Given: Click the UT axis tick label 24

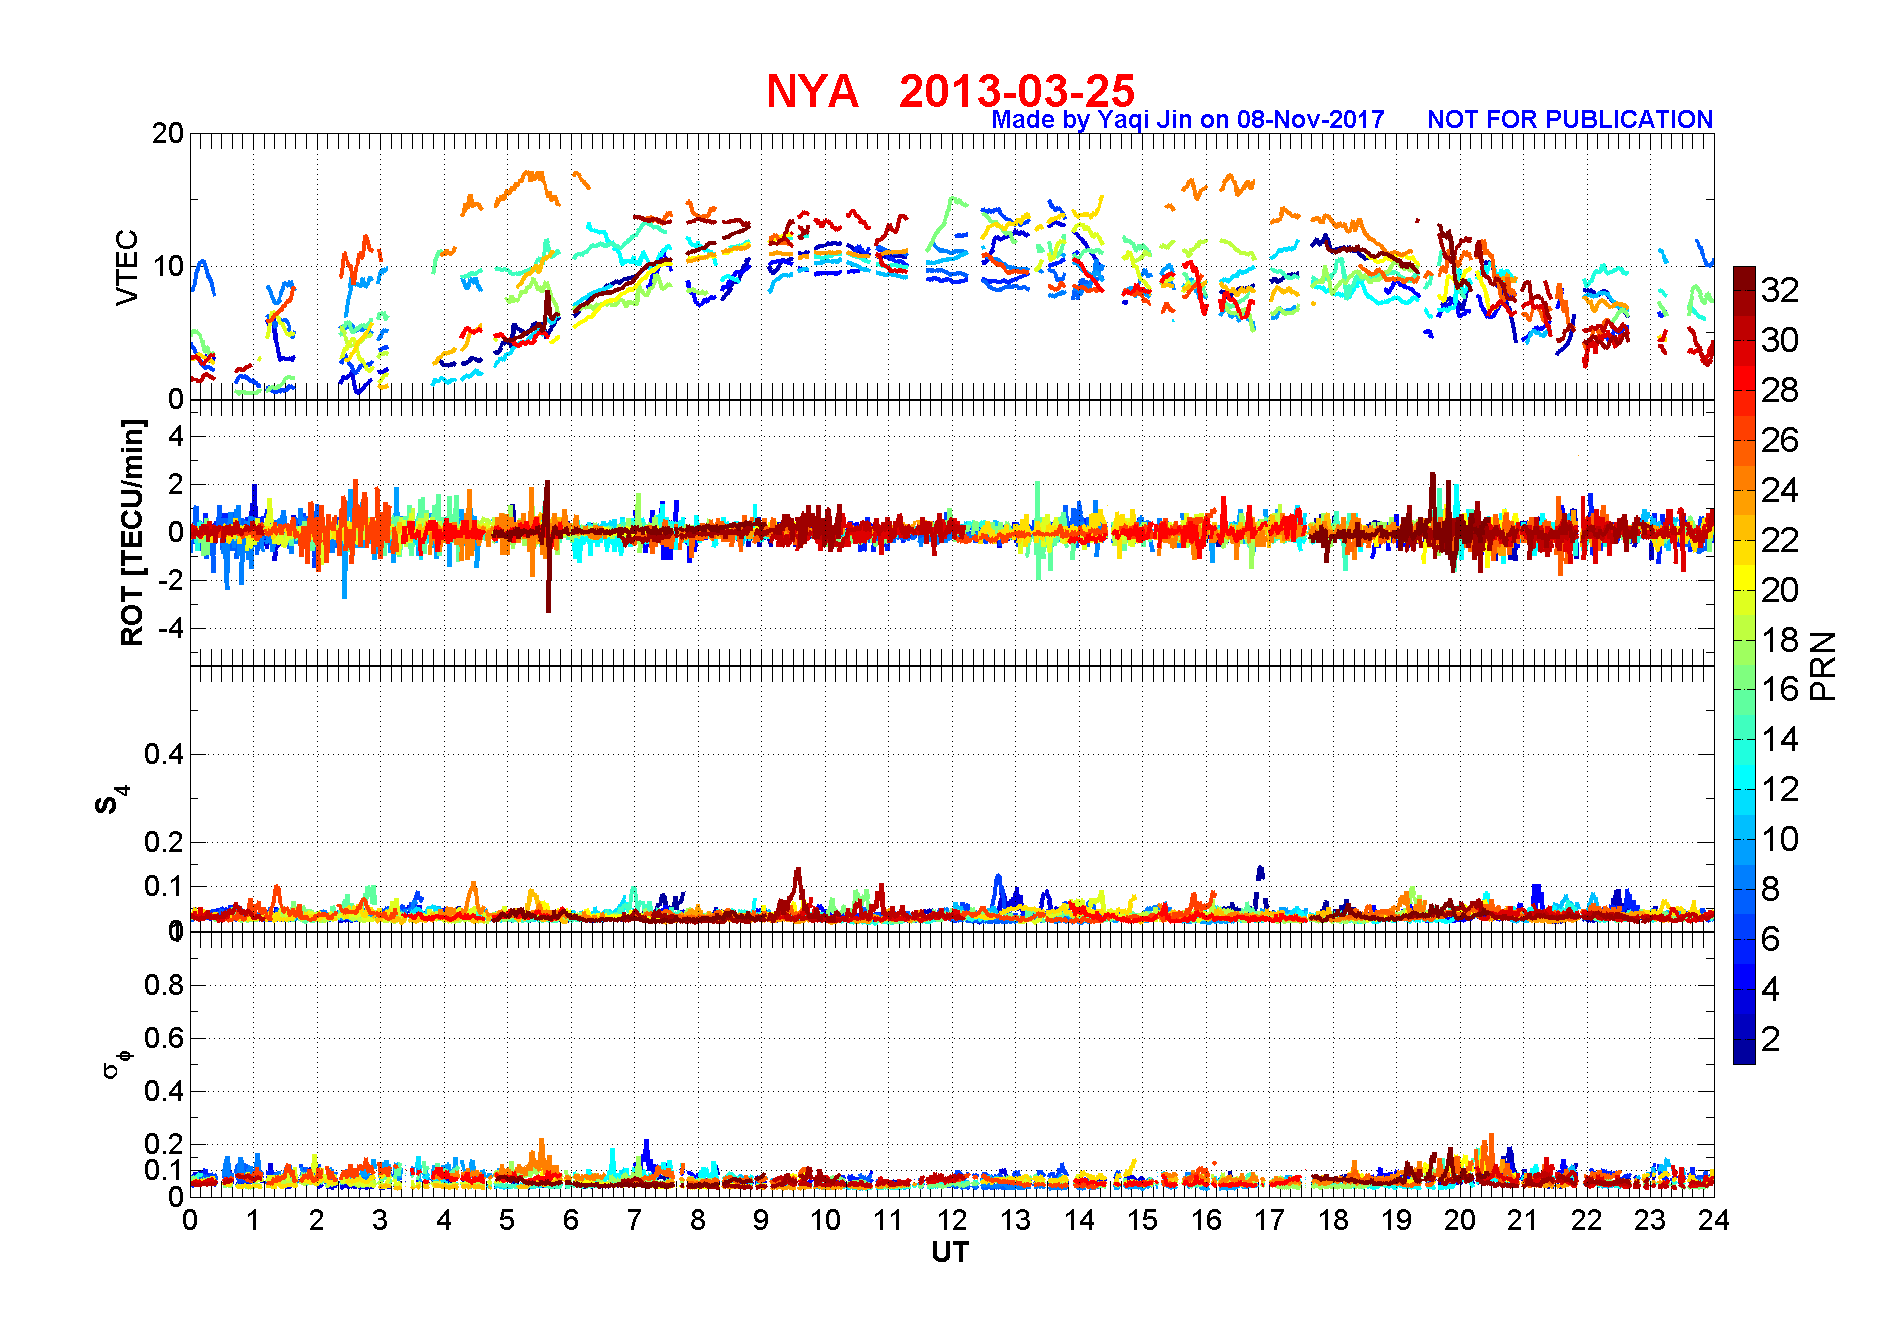Looking at the screenshot, I should point(1713,1221).
